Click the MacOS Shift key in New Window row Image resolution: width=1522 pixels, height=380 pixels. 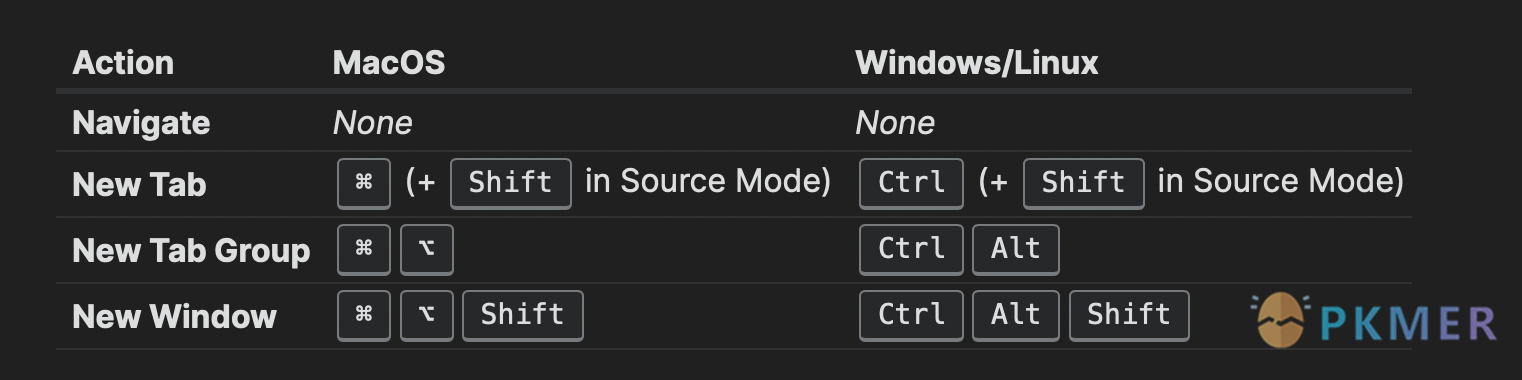pyautogui.click(x=522, y=315)
